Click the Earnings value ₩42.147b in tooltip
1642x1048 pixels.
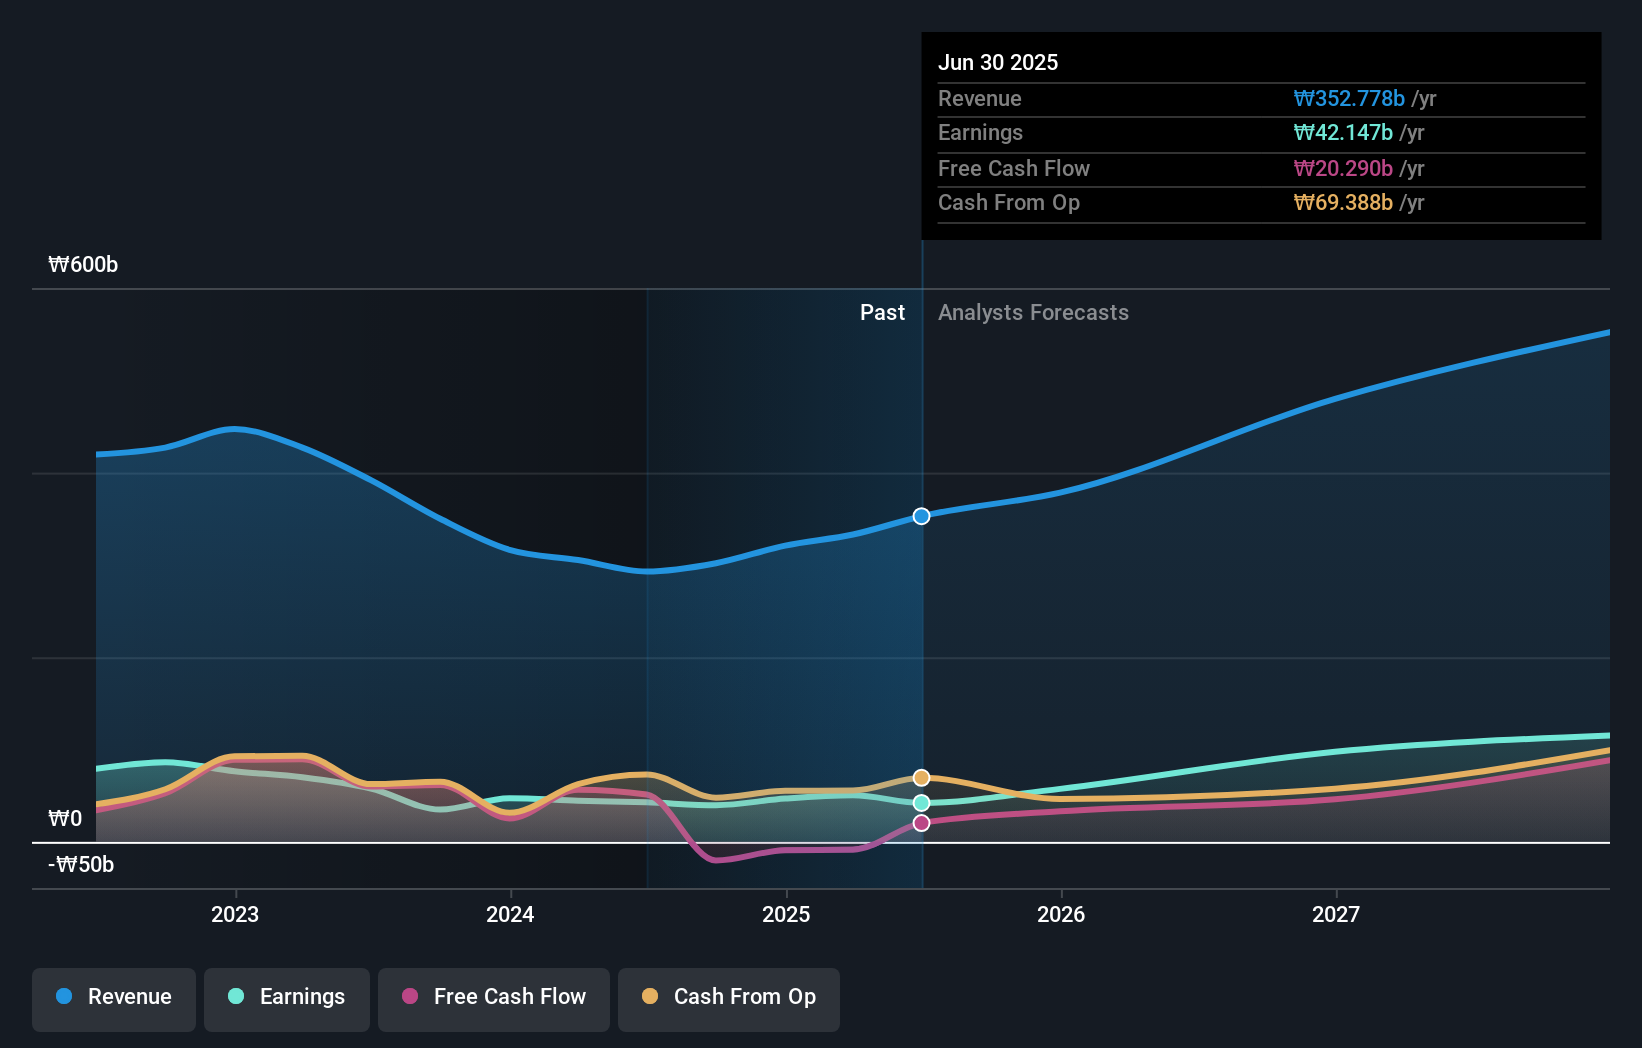(x=1345, y=132)
